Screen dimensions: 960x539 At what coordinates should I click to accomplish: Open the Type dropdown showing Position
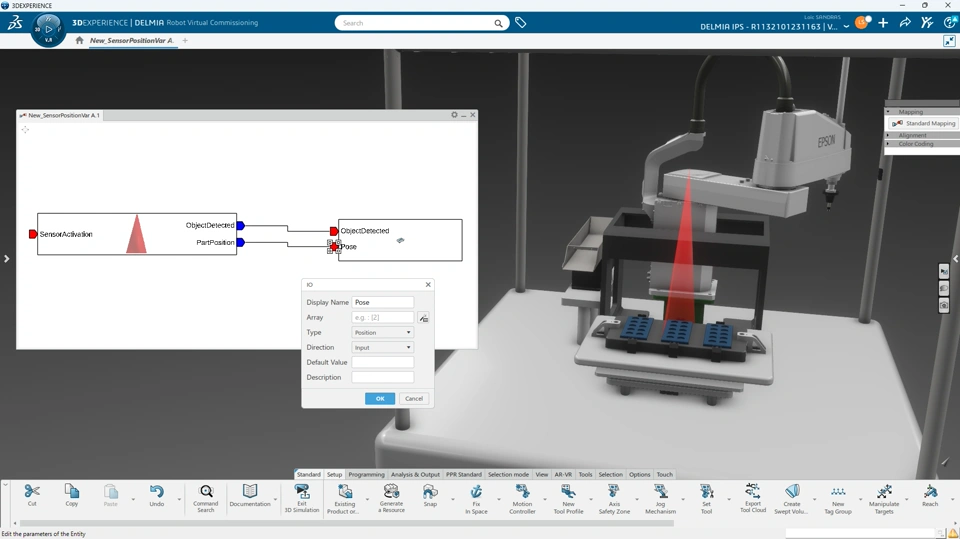click(383, 332)
